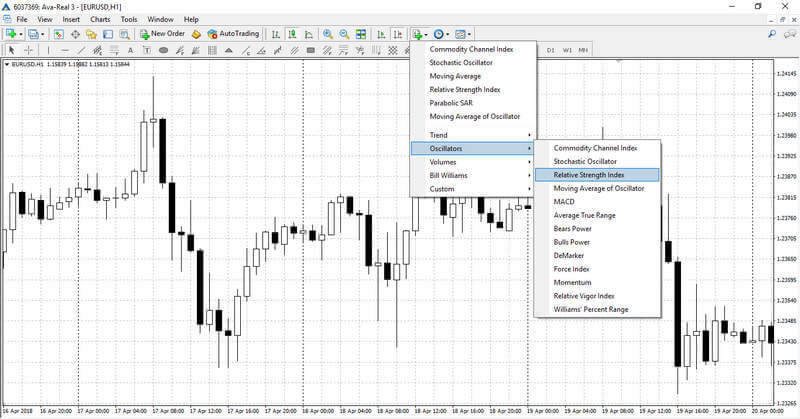This screenshot has width=800, height=419.
Task: Switch timeframe to D1
Action: [551, 50]
